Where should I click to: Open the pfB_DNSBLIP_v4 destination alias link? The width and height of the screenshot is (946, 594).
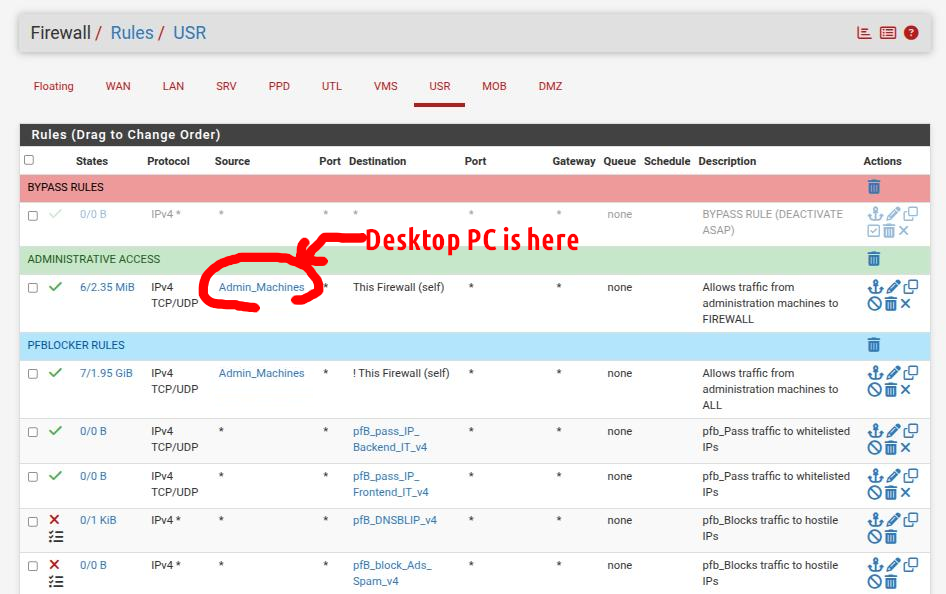click(394, 520)
